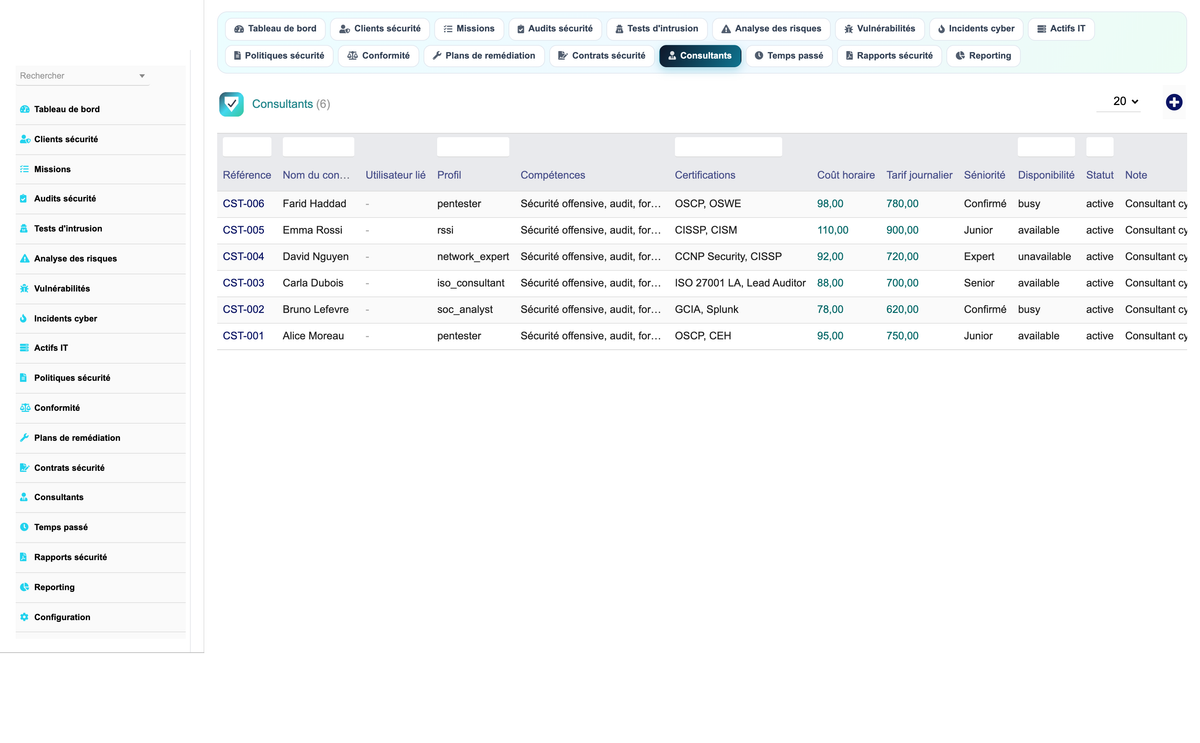This screenshot has width=1200, height=743.
Task: Click the sidebar Consultants person icon
Action: (24, 497)
